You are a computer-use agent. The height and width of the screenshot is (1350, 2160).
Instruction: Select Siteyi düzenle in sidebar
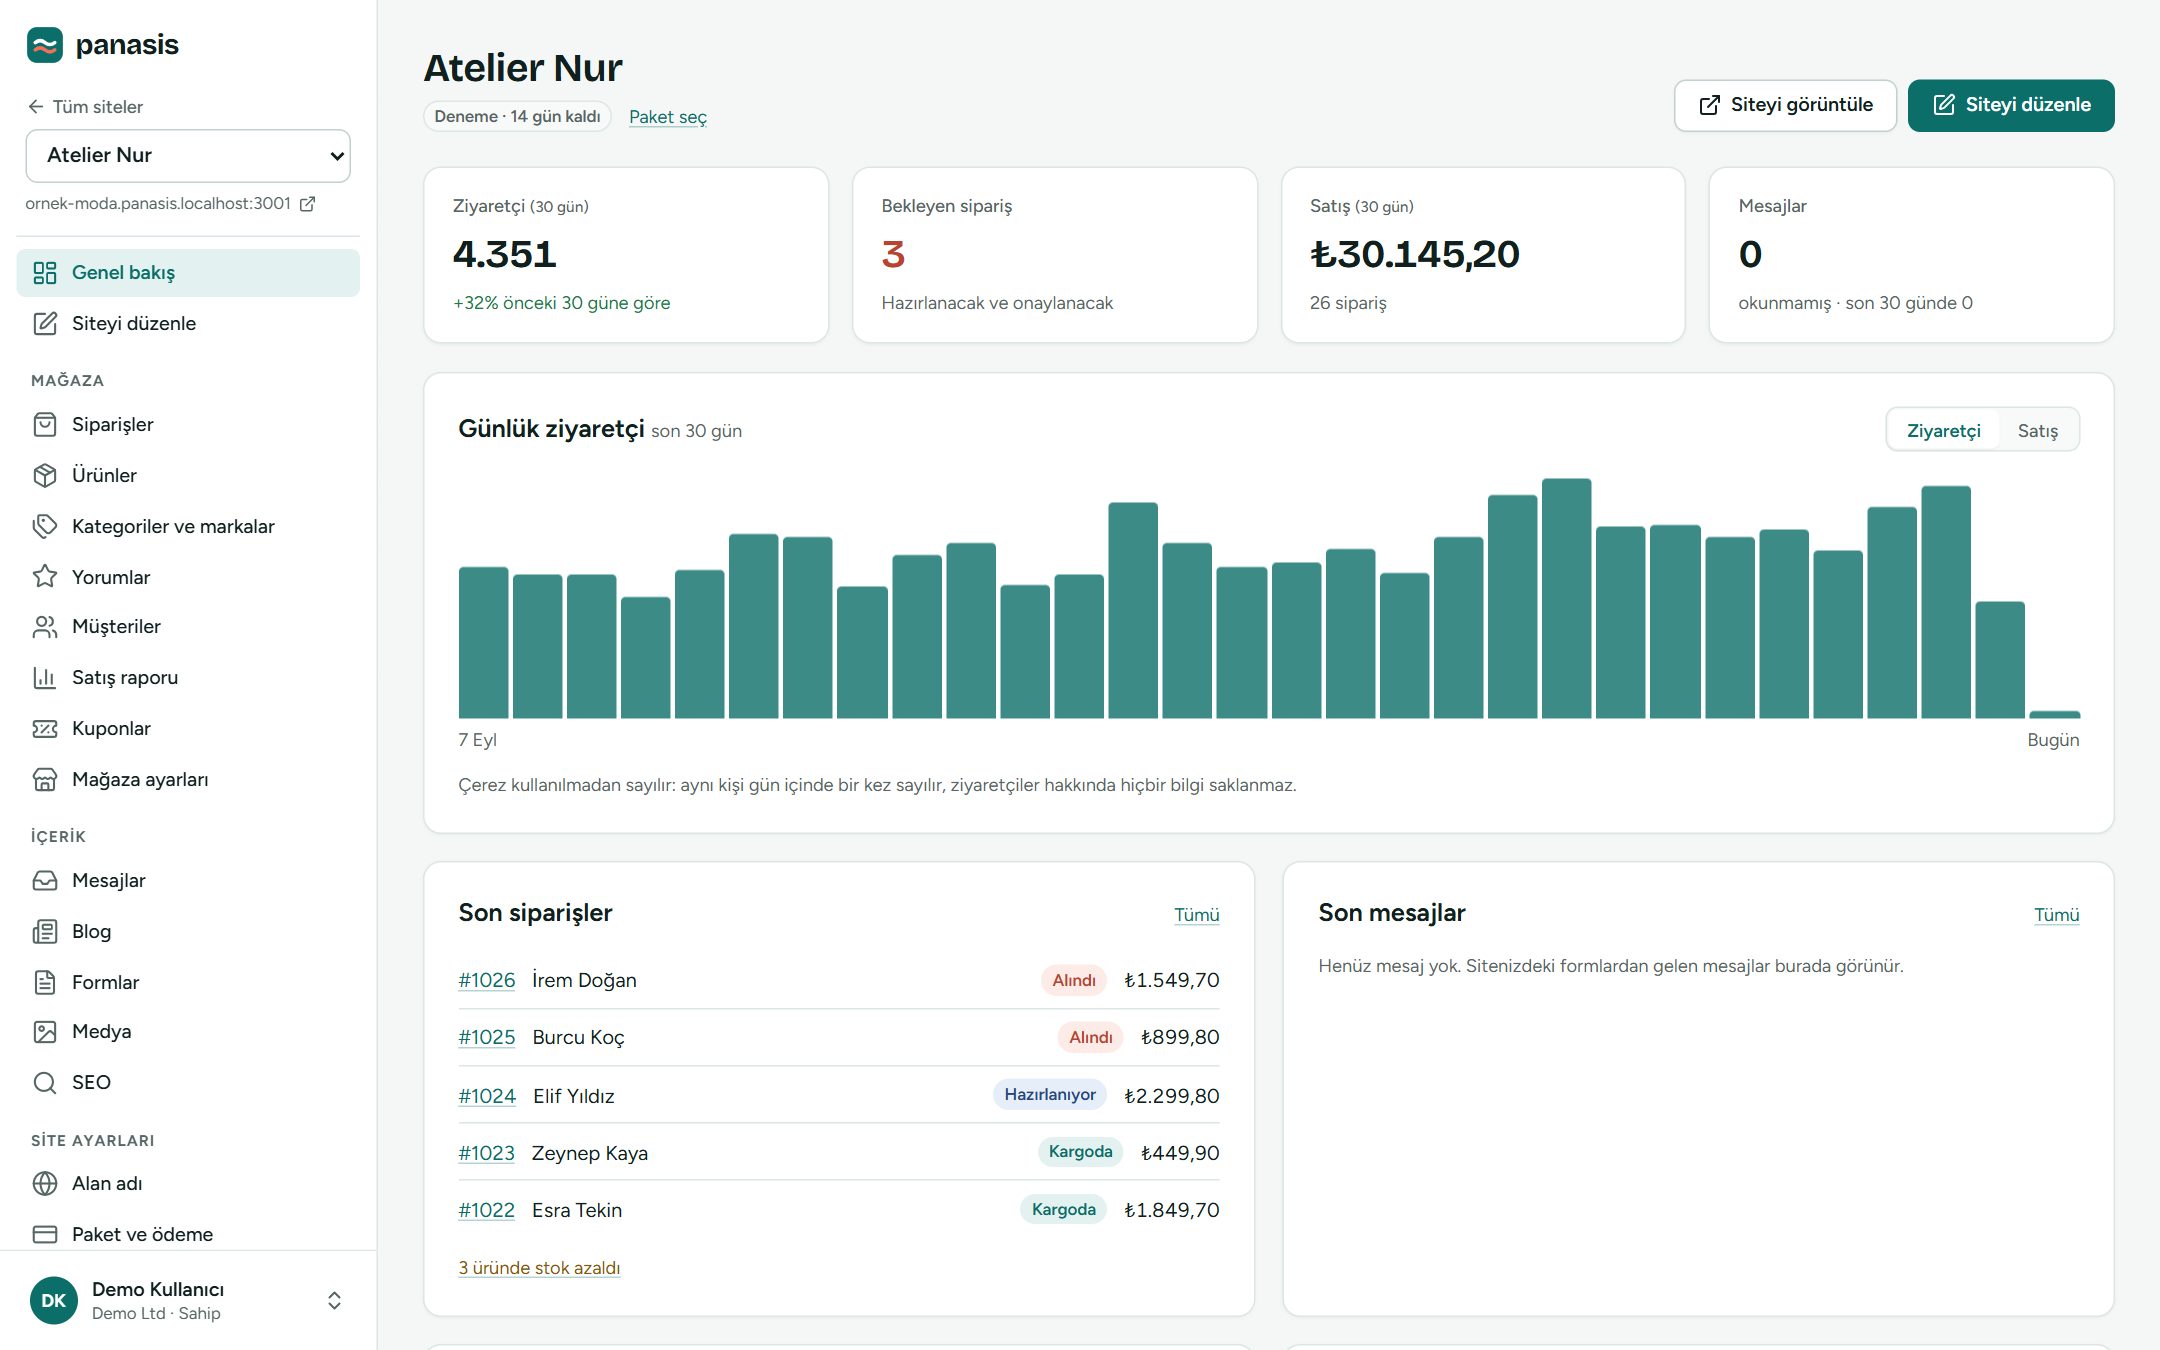point(188,323)
